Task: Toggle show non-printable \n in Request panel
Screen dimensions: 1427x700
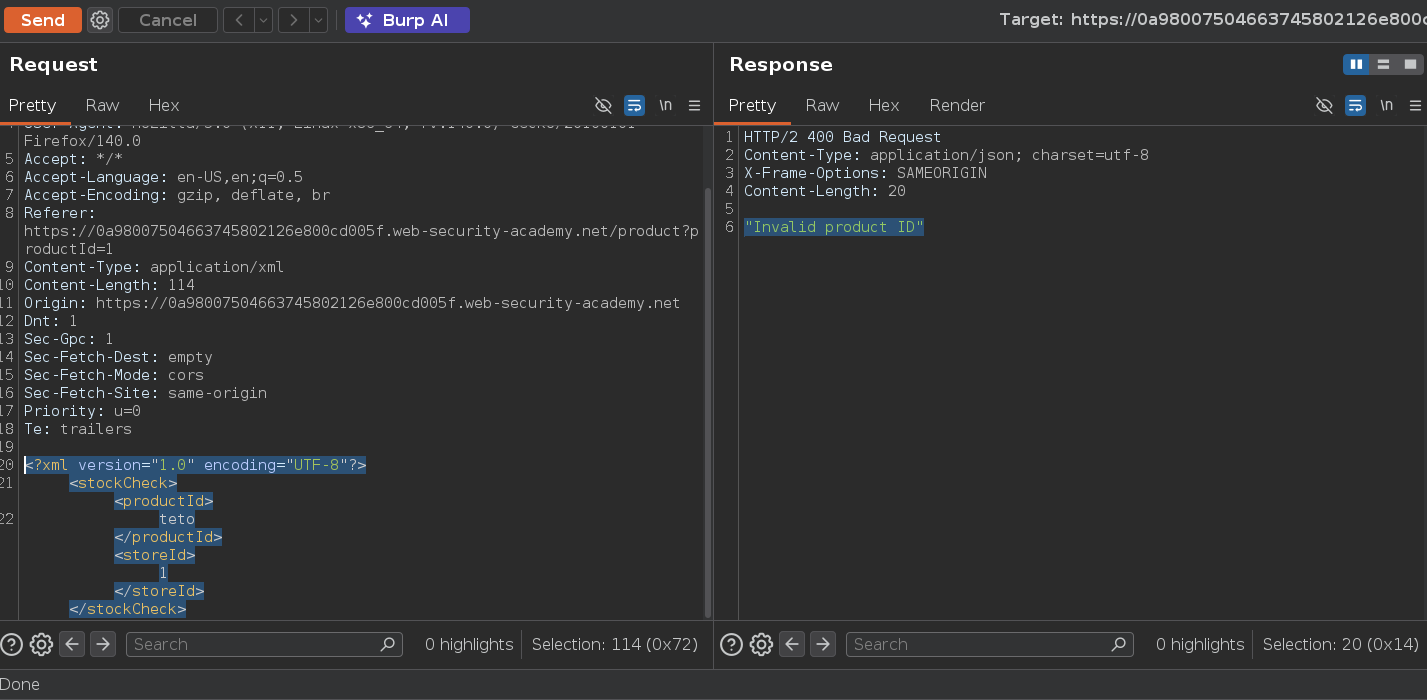Action: tap(665, 105)
